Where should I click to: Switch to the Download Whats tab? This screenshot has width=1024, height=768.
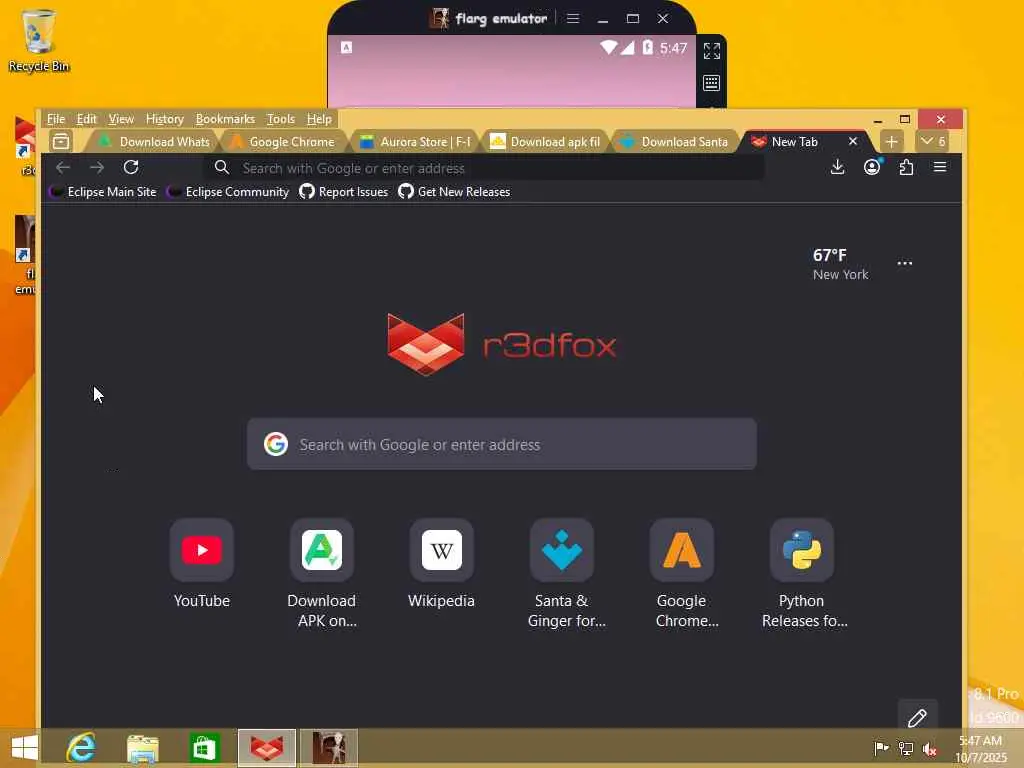click(154, 142)
